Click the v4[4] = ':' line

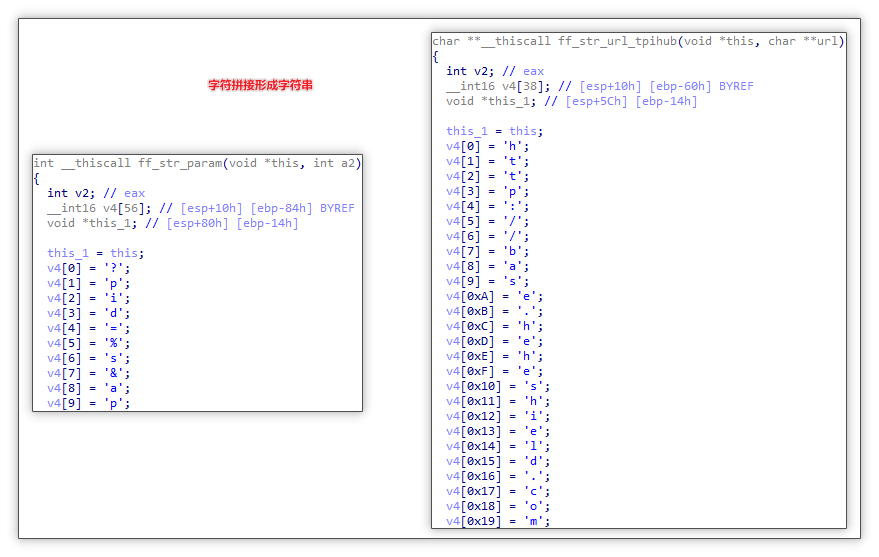(488, 206)
